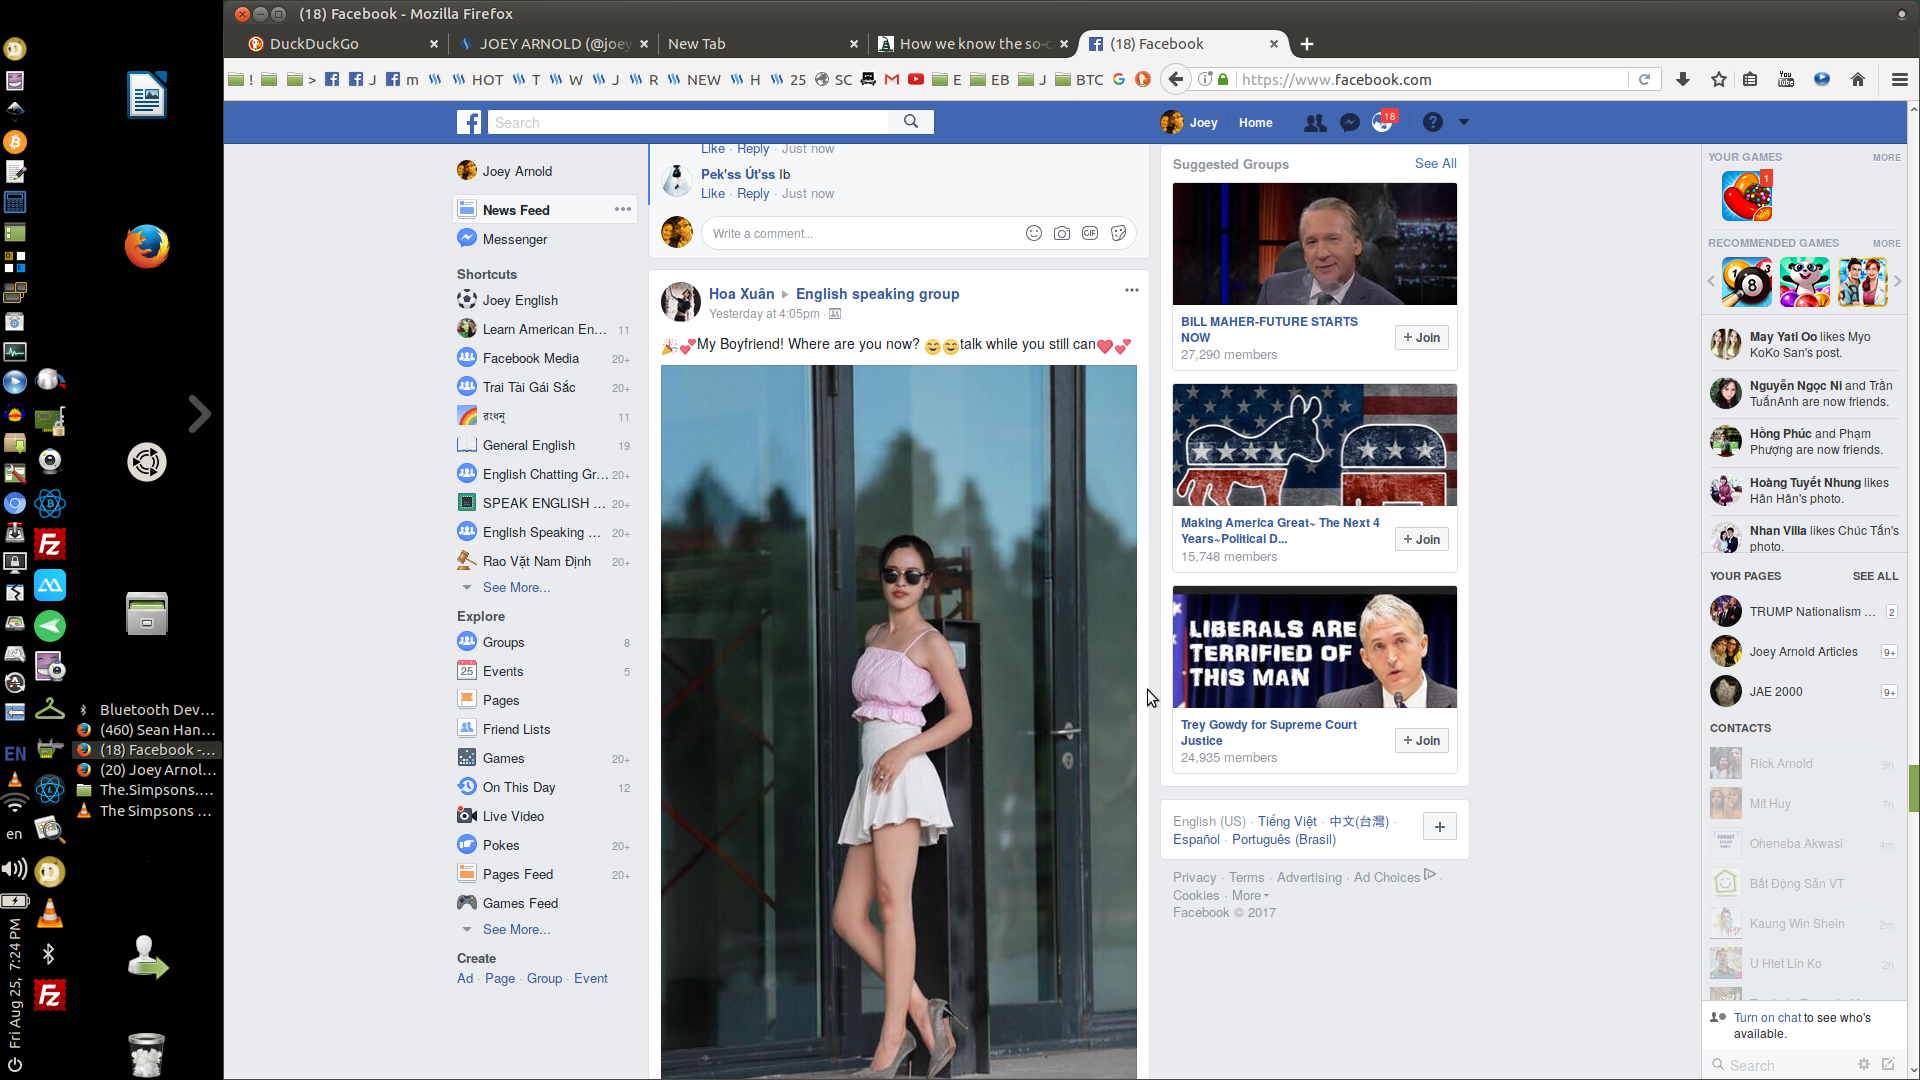Viewport: 1920px width, 1080px height.
Task: Select Tiếng Việt language
Action: click(1286, 821)
